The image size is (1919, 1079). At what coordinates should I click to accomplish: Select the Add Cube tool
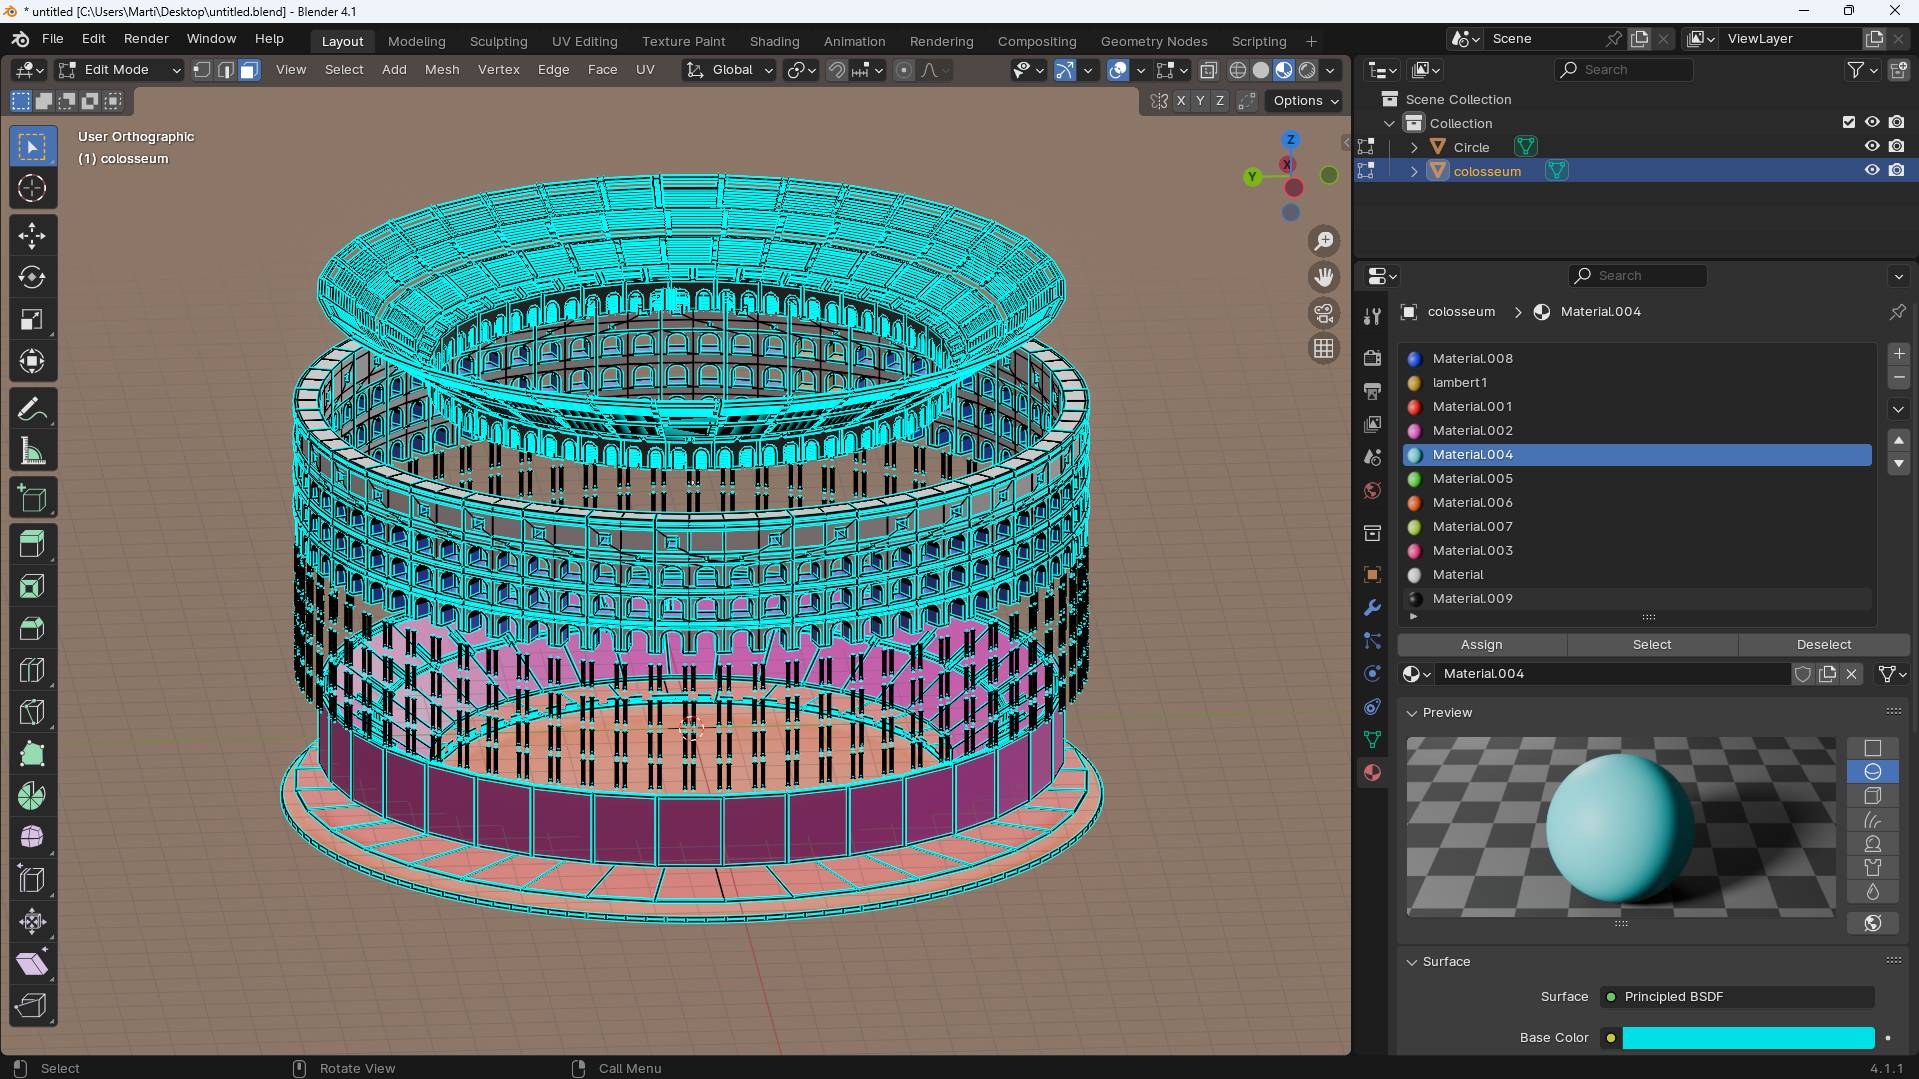pos(32,498)
